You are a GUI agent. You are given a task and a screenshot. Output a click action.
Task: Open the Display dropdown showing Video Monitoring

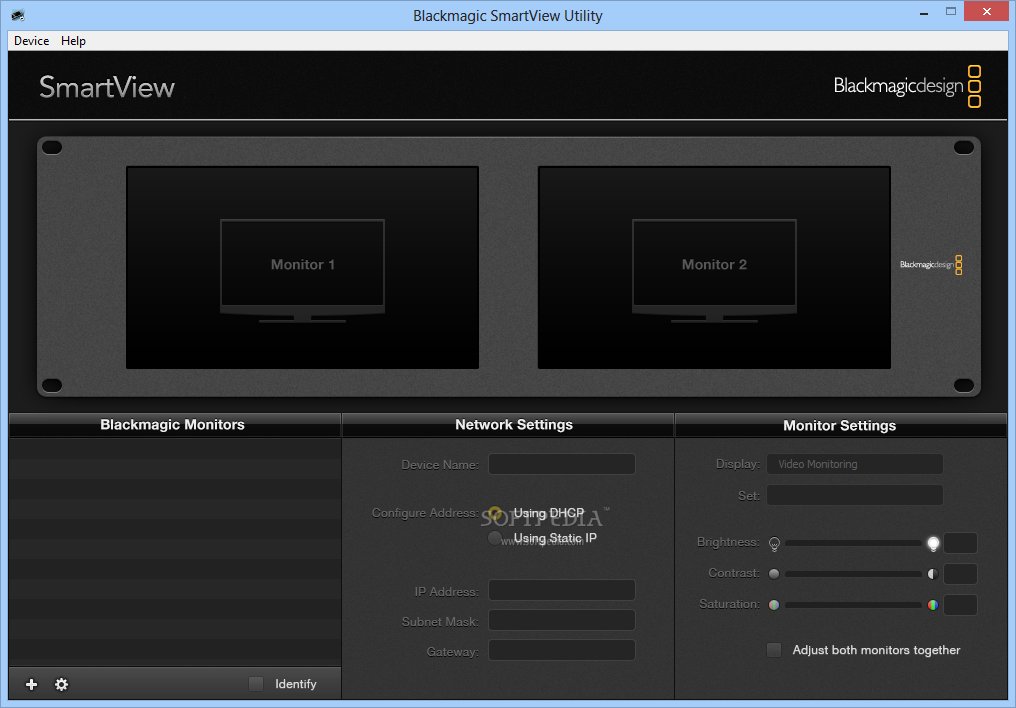(x=855, y=464)
